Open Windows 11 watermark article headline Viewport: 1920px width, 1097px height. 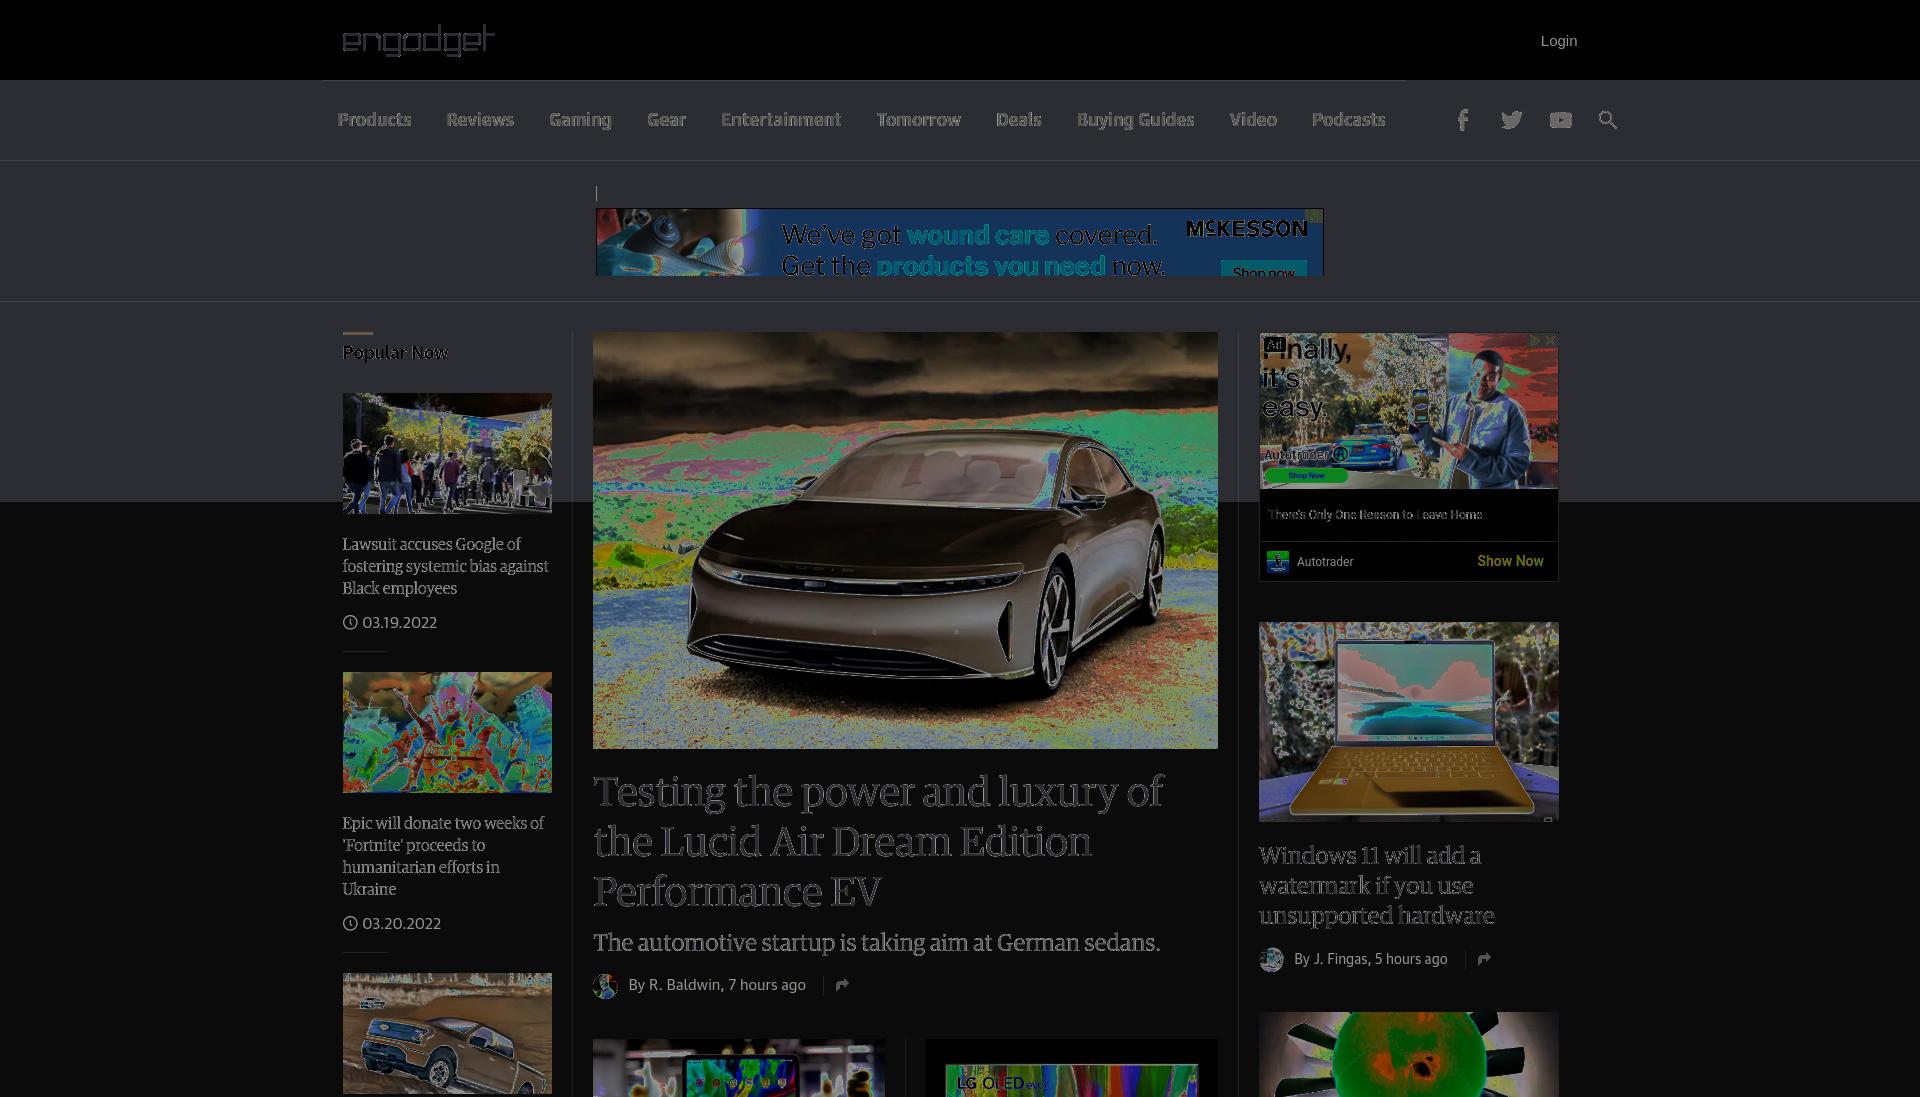[x=1376, y=885]
